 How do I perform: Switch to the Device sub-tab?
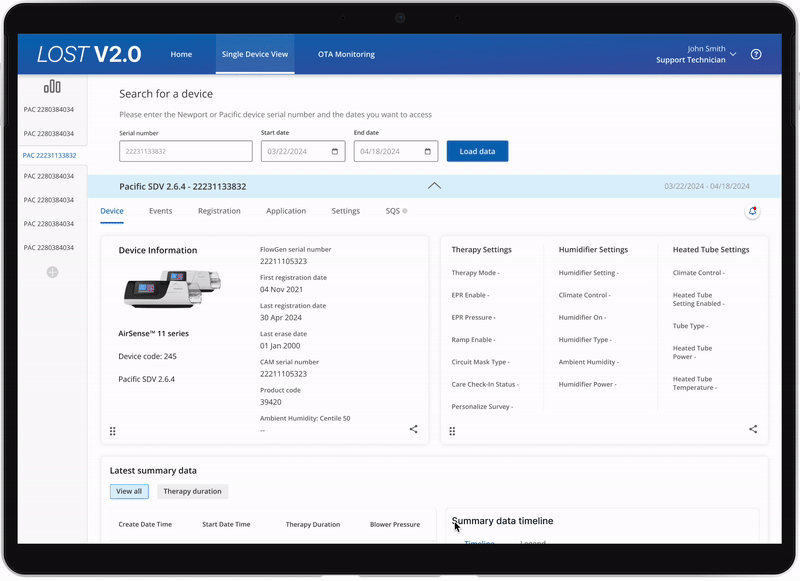click(112, 211)
